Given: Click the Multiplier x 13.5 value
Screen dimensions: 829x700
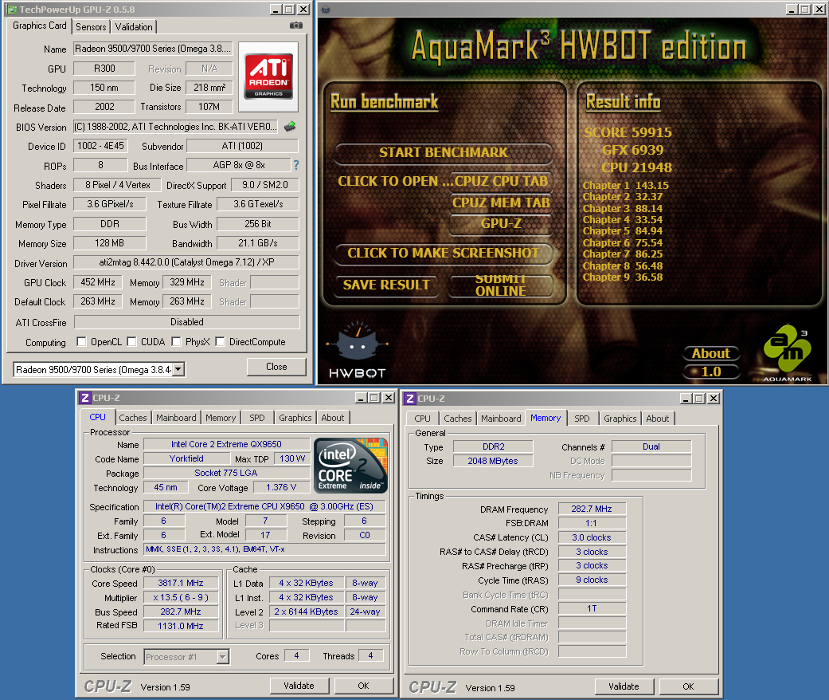Looking at the screenshot, I should coord(181,597).
